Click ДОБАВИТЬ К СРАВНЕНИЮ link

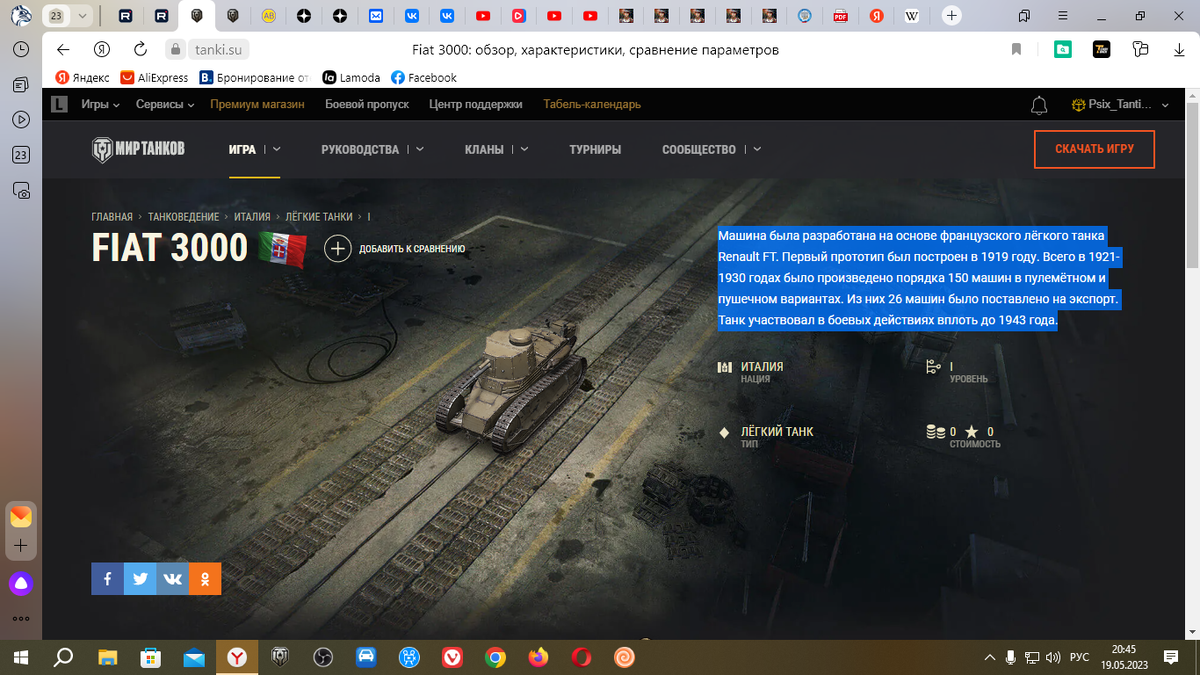pyautogui.click(x=412, y=249)
